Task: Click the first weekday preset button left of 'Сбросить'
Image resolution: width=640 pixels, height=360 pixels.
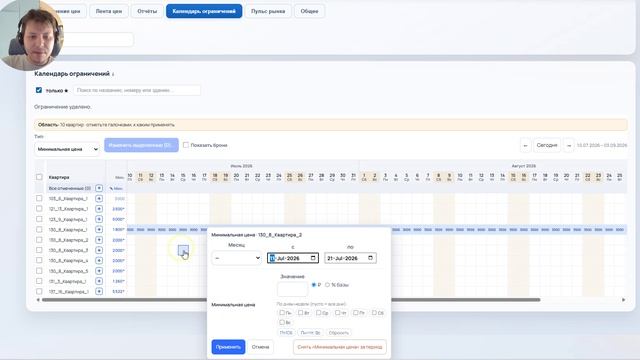Action: pos(286,333)
